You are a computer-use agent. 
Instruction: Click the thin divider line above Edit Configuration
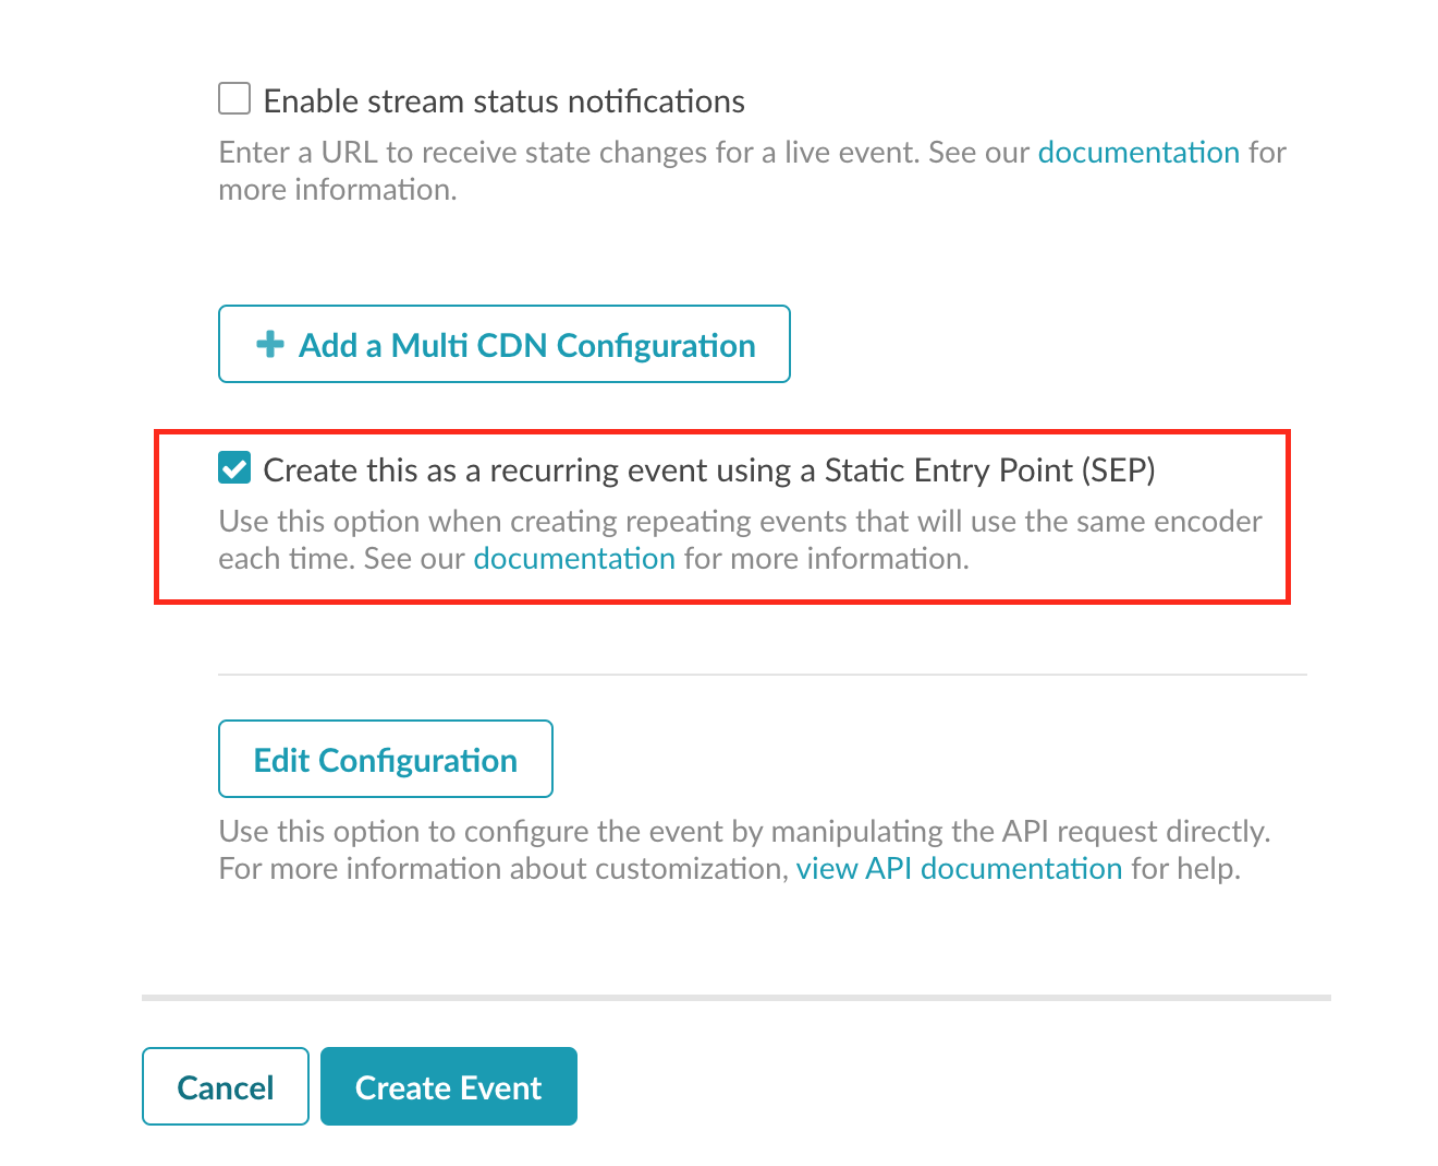tap(762, 675)
